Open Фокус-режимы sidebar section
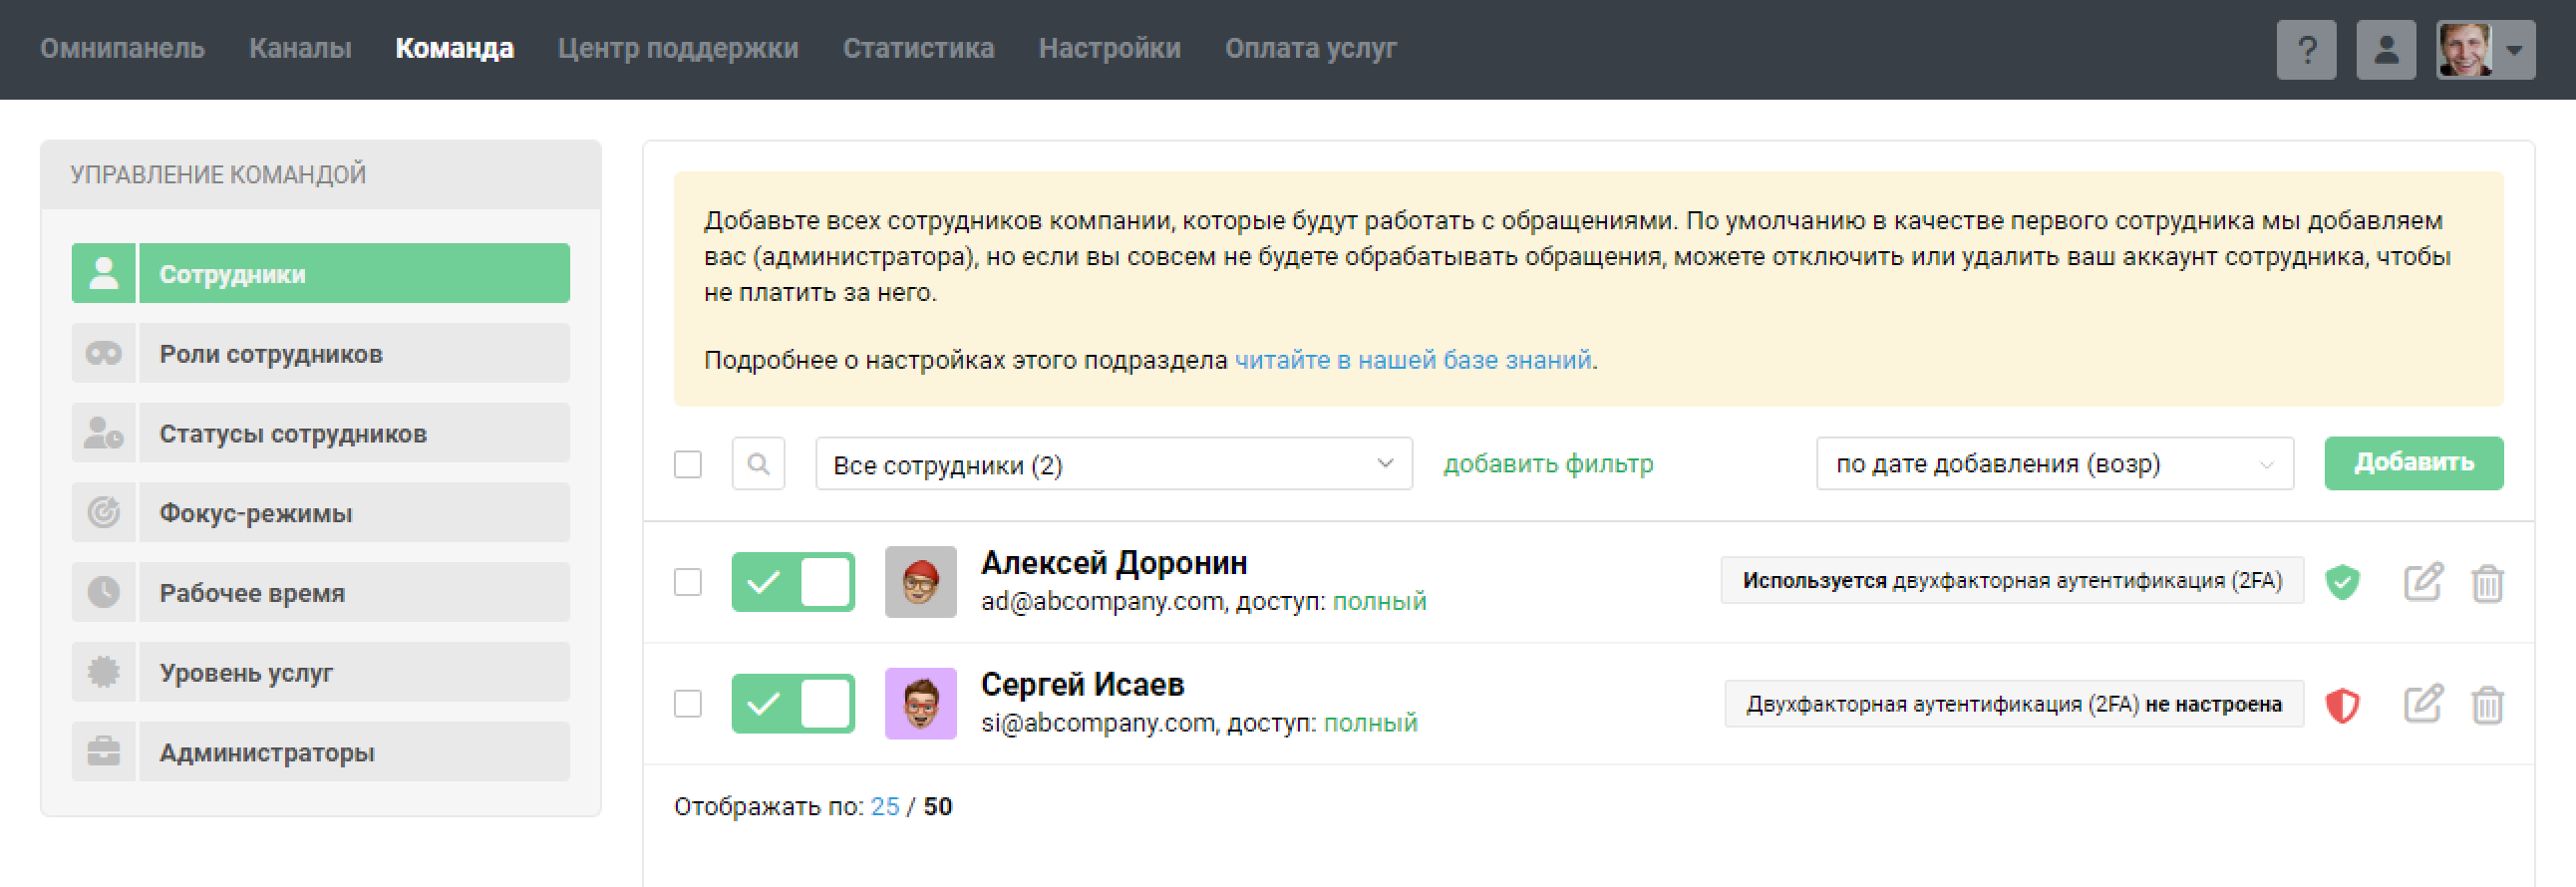 click(354, 513)
